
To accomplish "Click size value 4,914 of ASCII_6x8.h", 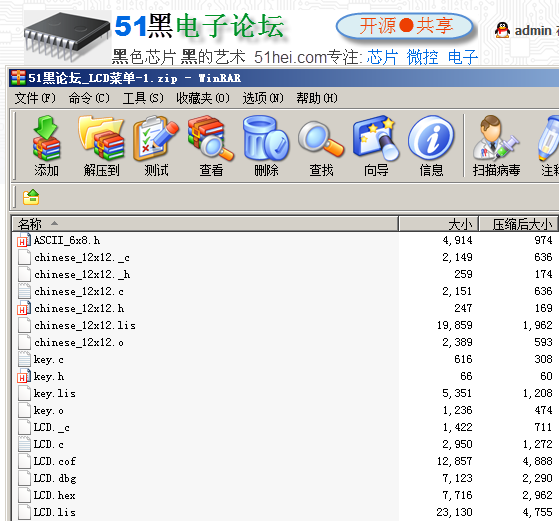I will [457, 240].
